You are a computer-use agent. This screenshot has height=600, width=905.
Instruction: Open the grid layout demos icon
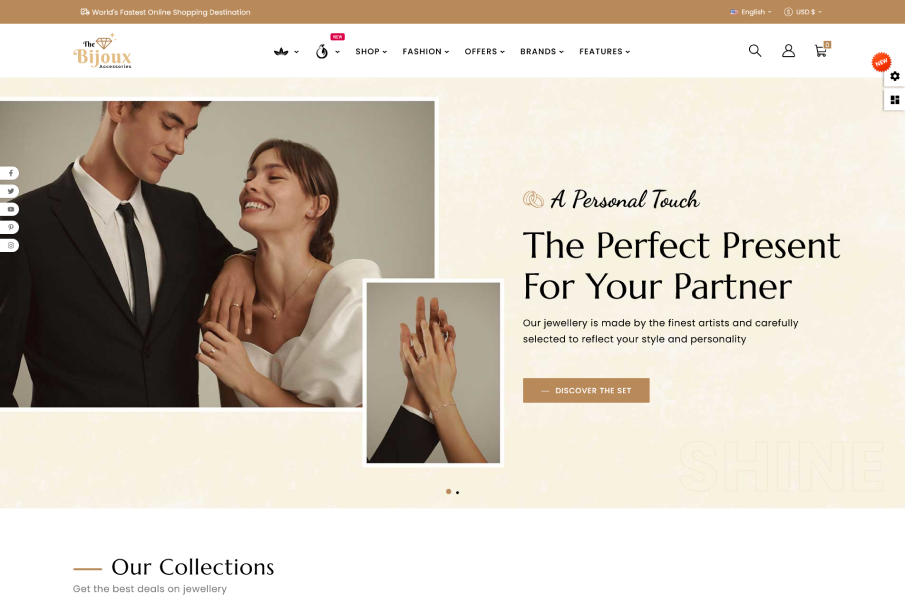(895, 100)
